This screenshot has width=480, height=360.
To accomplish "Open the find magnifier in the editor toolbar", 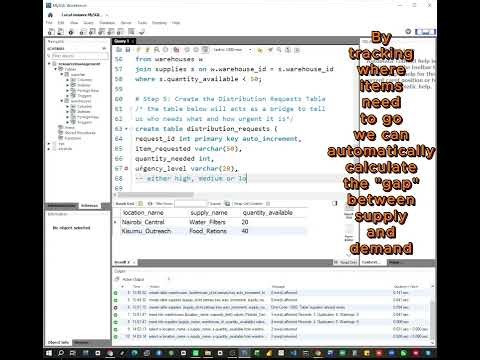I will [279, 50].
